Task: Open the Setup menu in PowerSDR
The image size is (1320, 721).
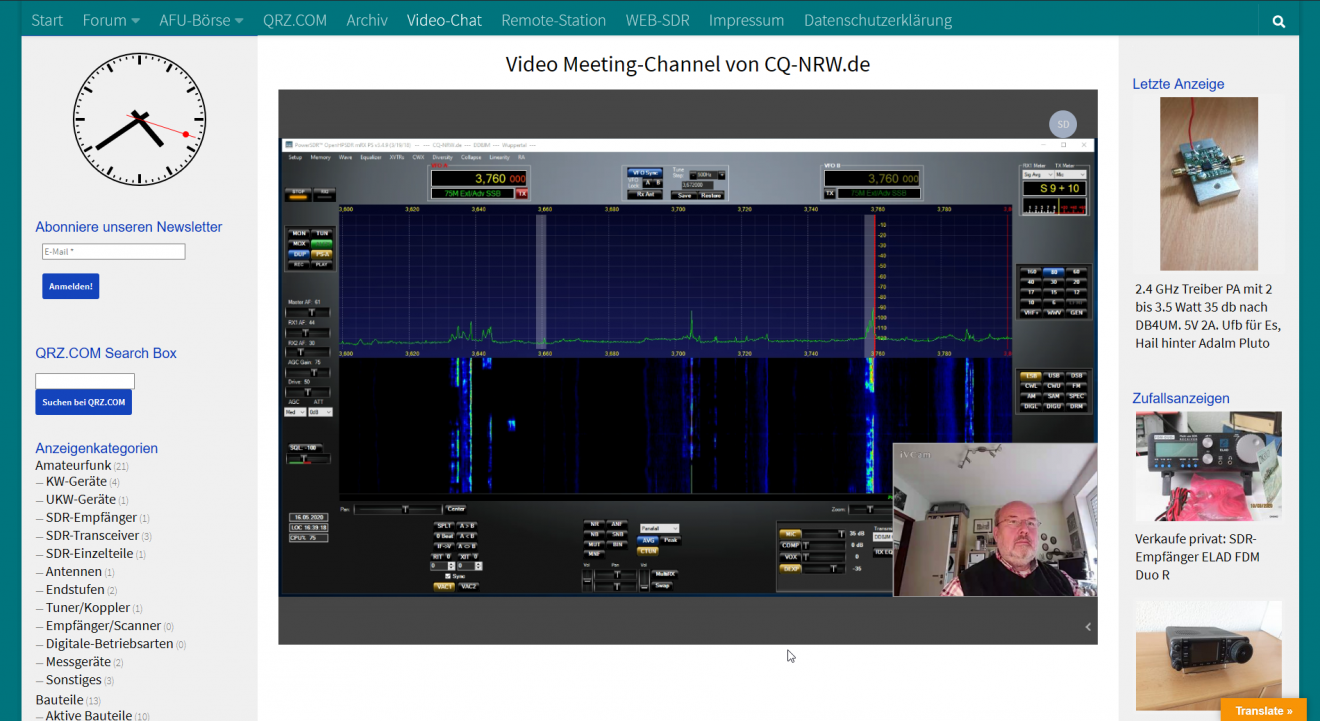Action: 295,157
